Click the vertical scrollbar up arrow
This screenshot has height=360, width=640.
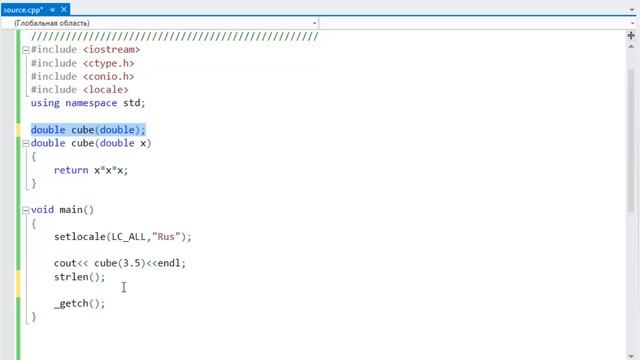coord(631,47)
